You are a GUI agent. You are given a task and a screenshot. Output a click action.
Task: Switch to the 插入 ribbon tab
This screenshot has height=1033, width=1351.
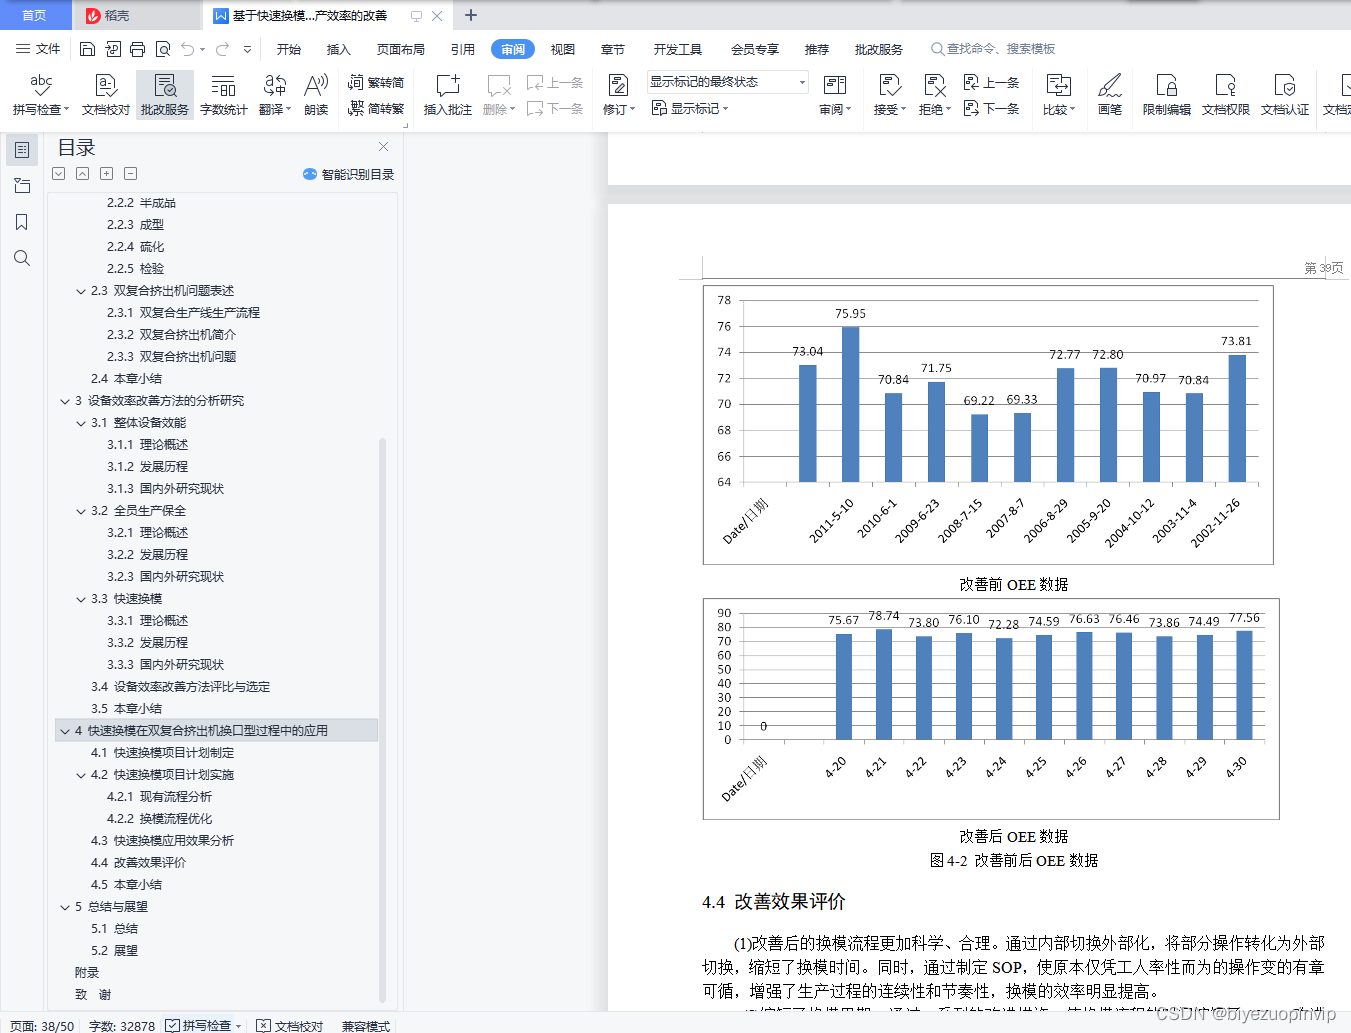339,49
